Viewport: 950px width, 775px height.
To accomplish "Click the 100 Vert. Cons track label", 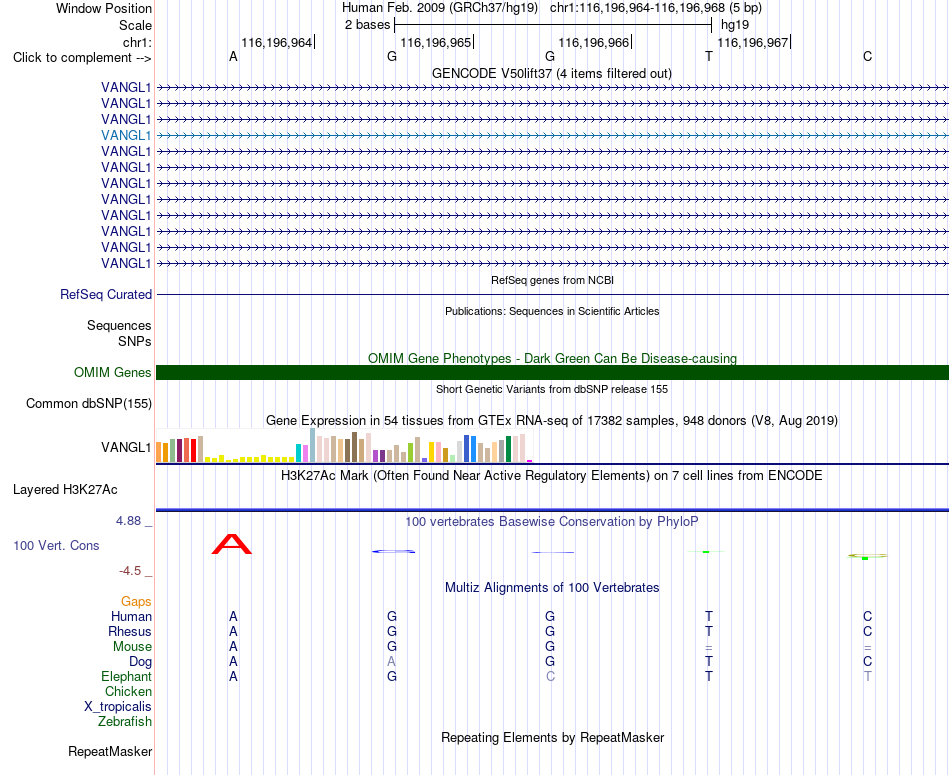I will click(56, 545).
